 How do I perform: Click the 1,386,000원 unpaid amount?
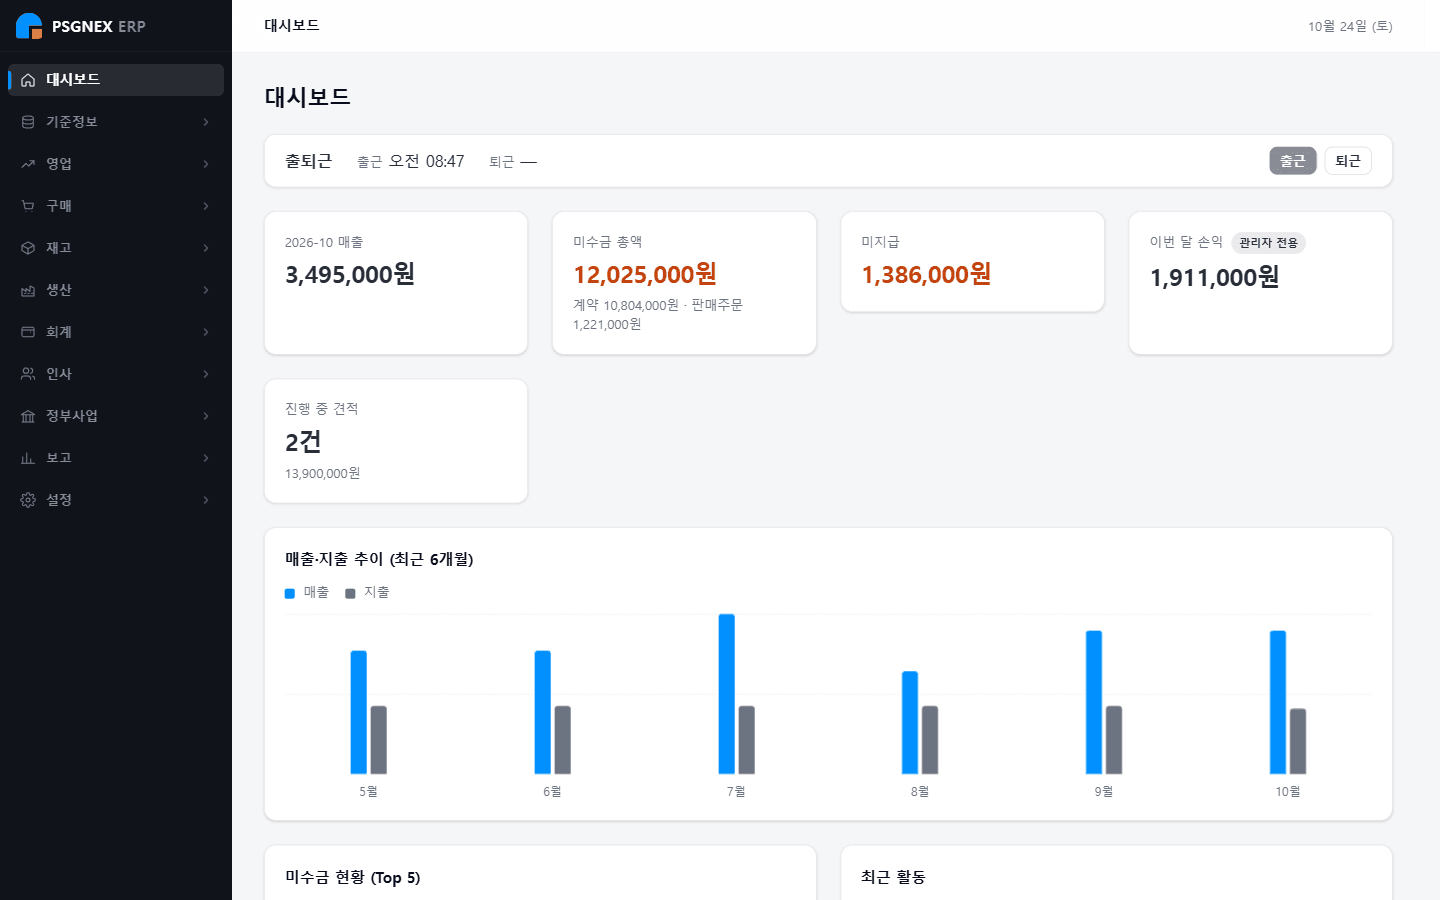pos(926,275)
